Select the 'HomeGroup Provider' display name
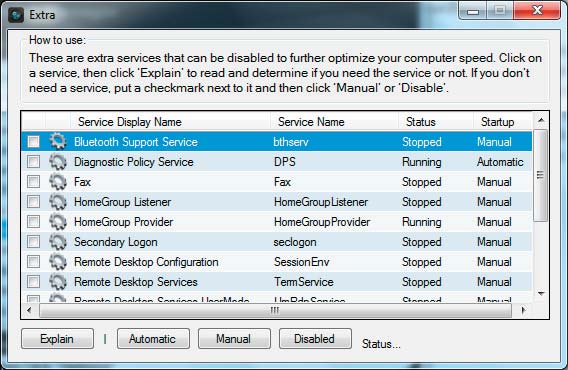568x370 pixels. click(x=124, y=222)
